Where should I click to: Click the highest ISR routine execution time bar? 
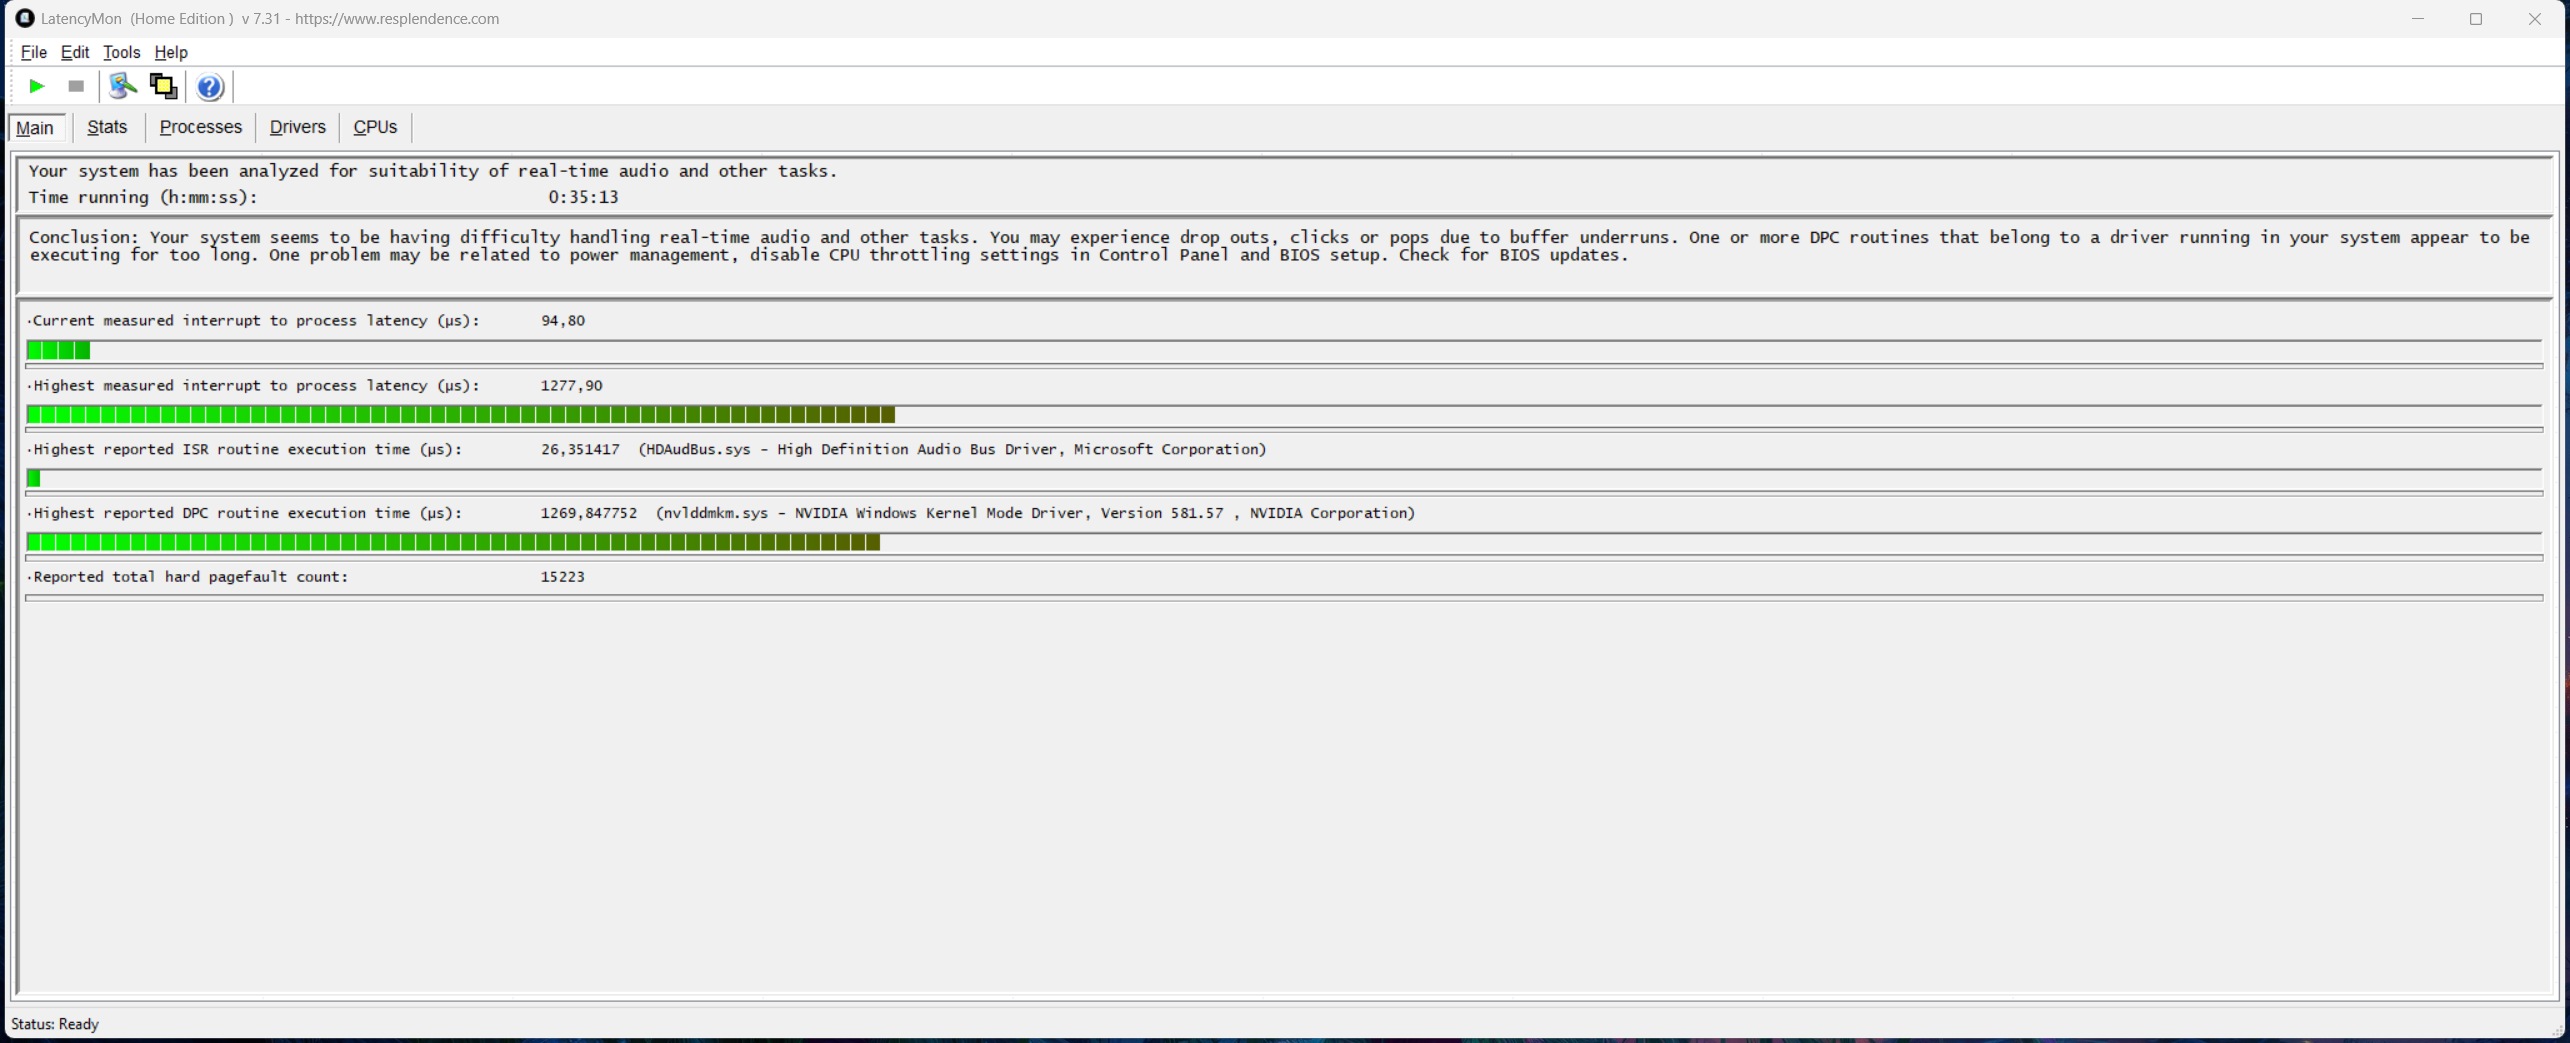click(1284, 478)
